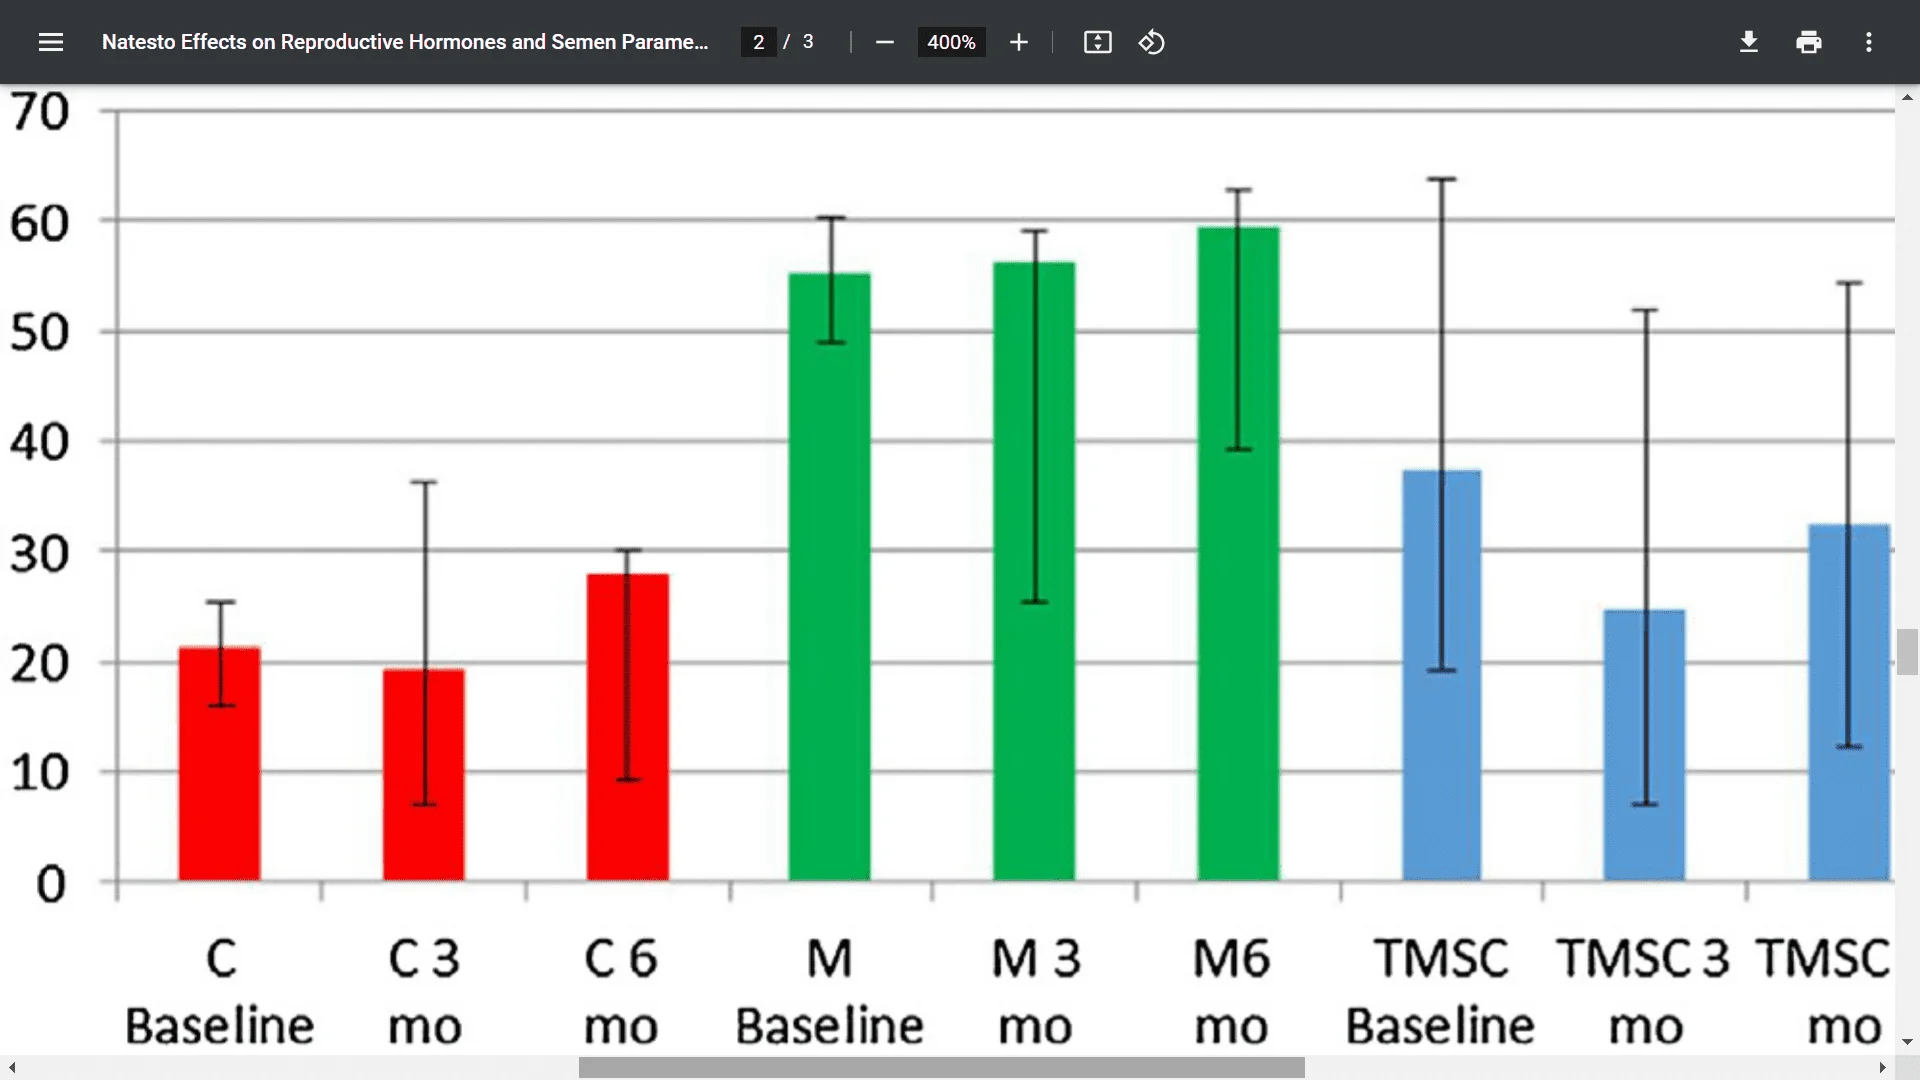Click the 'M6 mo' axis label
The image size is (1920, 1080).
coord(1232,992)
